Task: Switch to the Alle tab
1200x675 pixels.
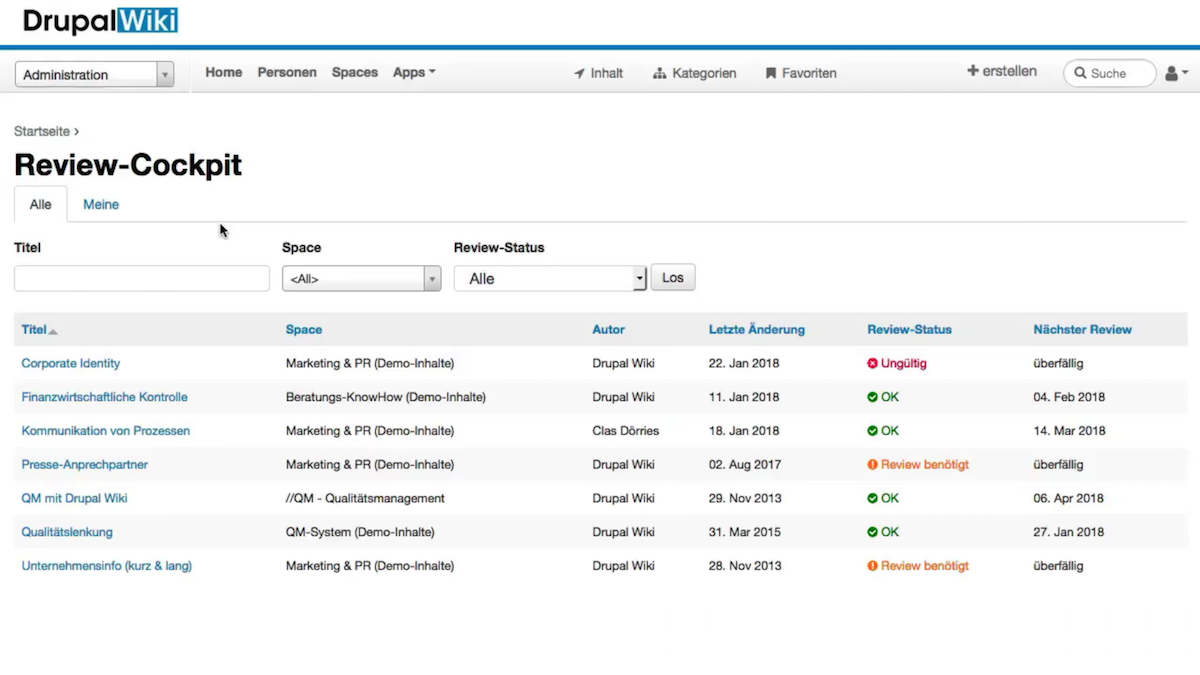Action: coord(41,204)
